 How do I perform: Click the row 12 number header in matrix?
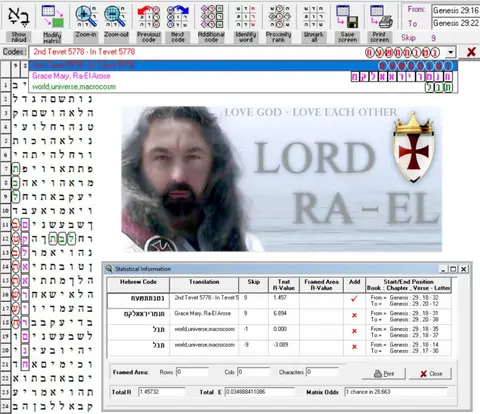click(x=6, y=238)
